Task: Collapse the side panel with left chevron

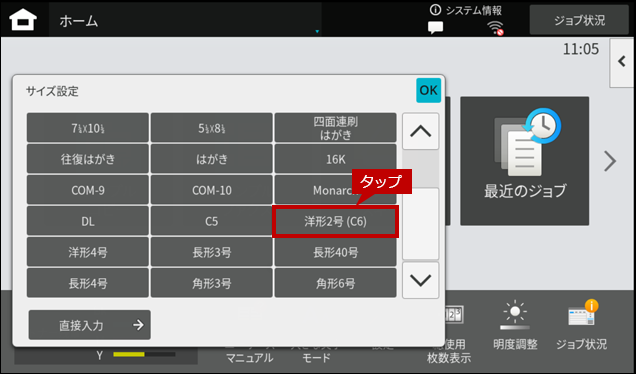Action: (622, 62)
